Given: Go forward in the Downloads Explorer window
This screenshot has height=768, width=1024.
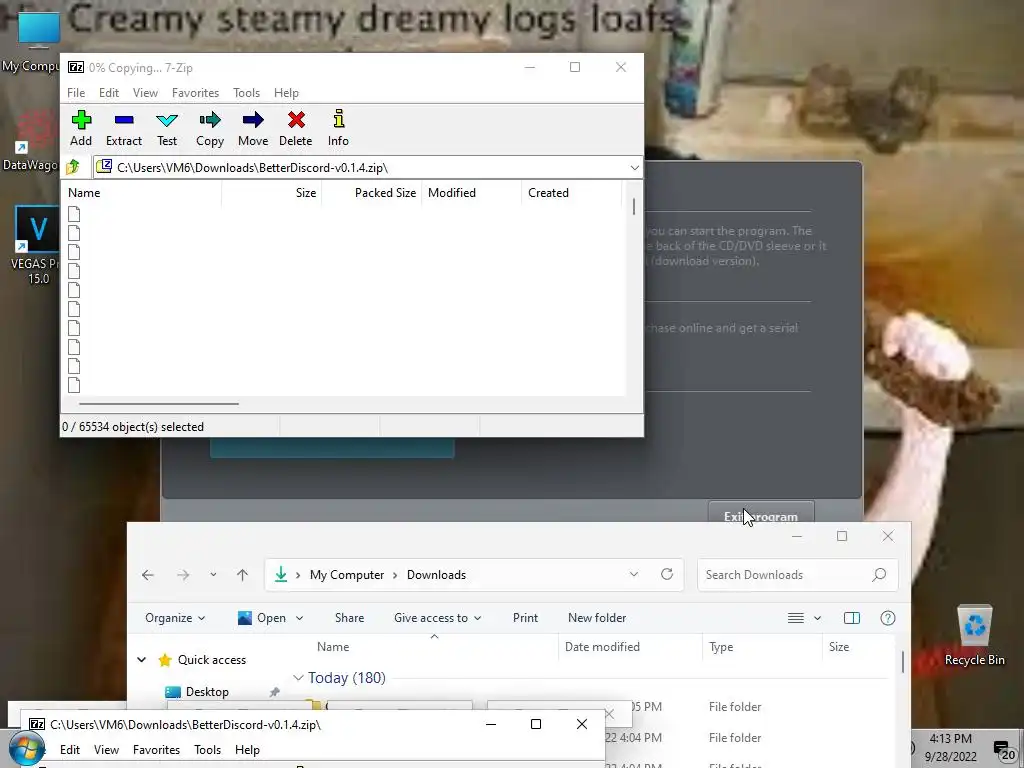Looking at the screenshot, I should [x=184, y=575].
